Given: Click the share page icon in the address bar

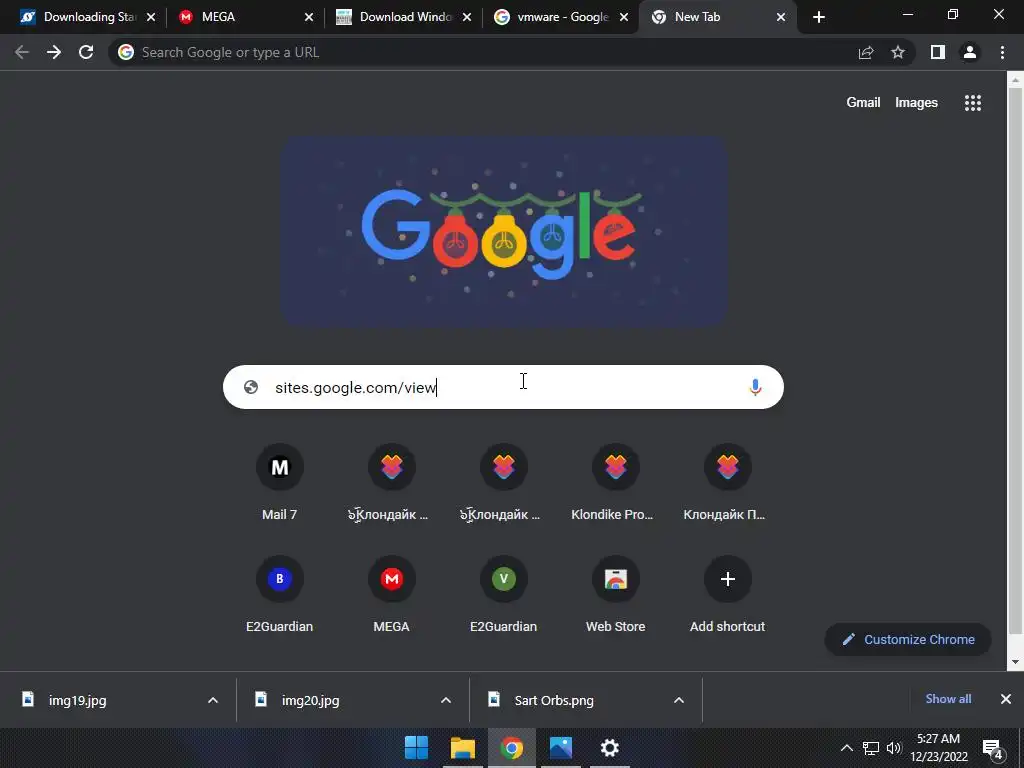Looking at the screenshot, I should 866,52.
